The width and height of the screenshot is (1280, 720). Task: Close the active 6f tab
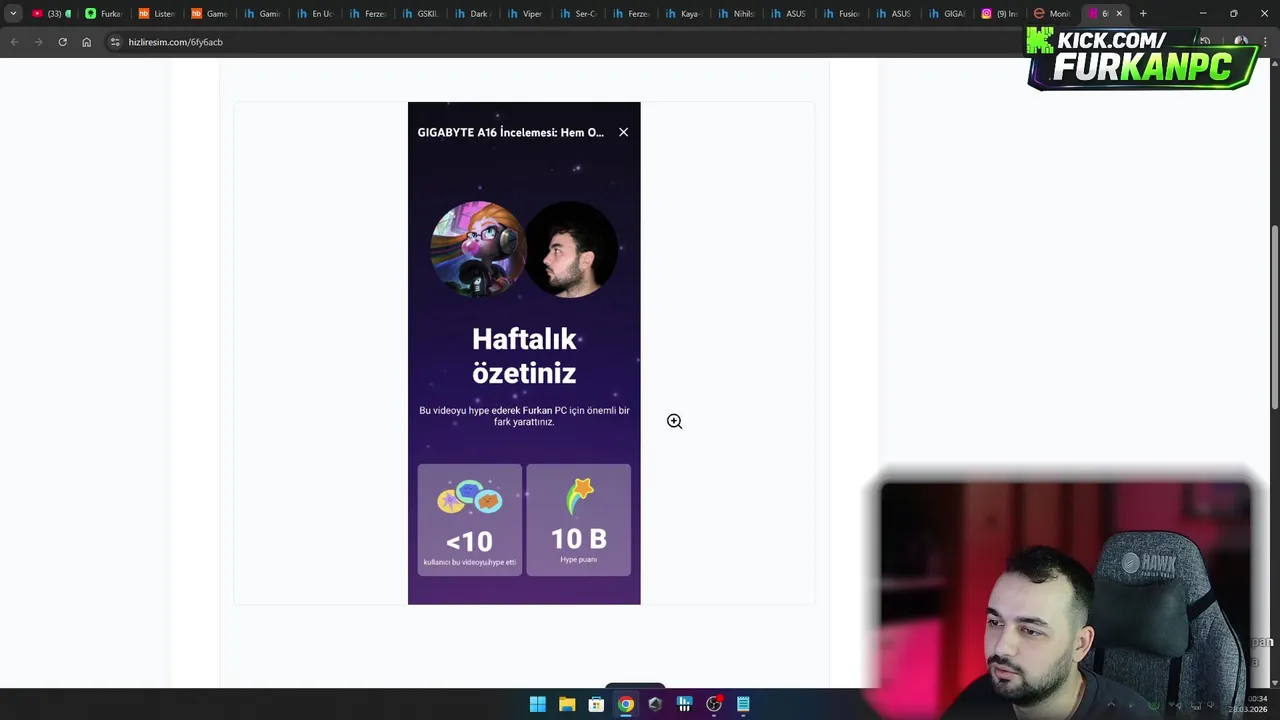point(1119,14)
